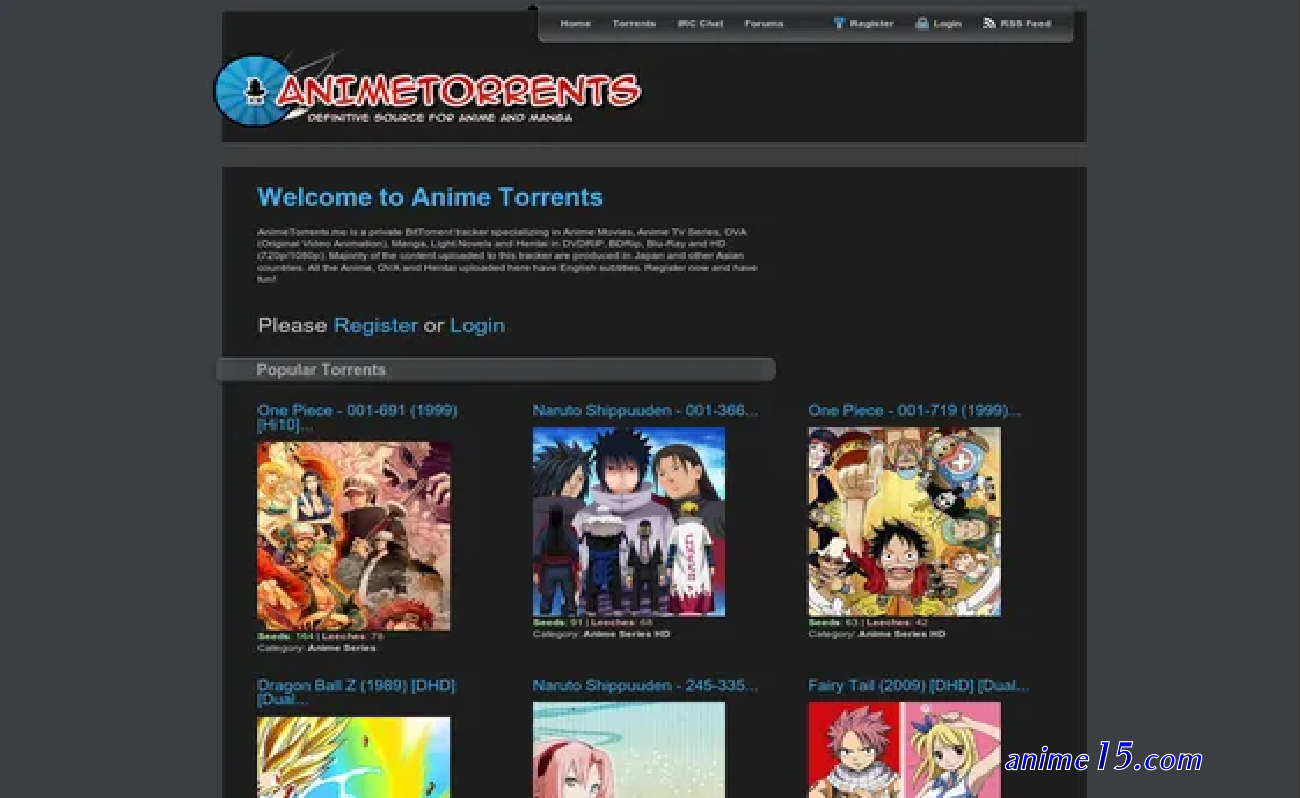
Task: Click the Welcome to Anime Torrents heading
Action: tap(430, 197)
